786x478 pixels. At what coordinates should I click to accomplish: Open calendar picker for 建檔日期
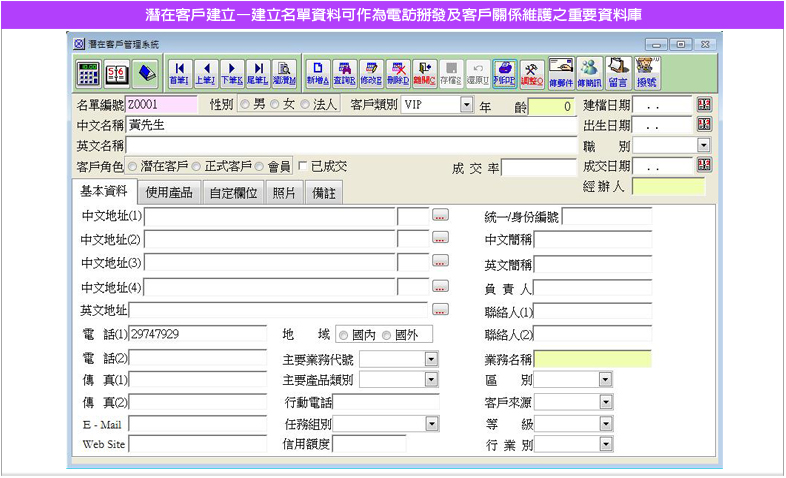[x=703, y=105]
